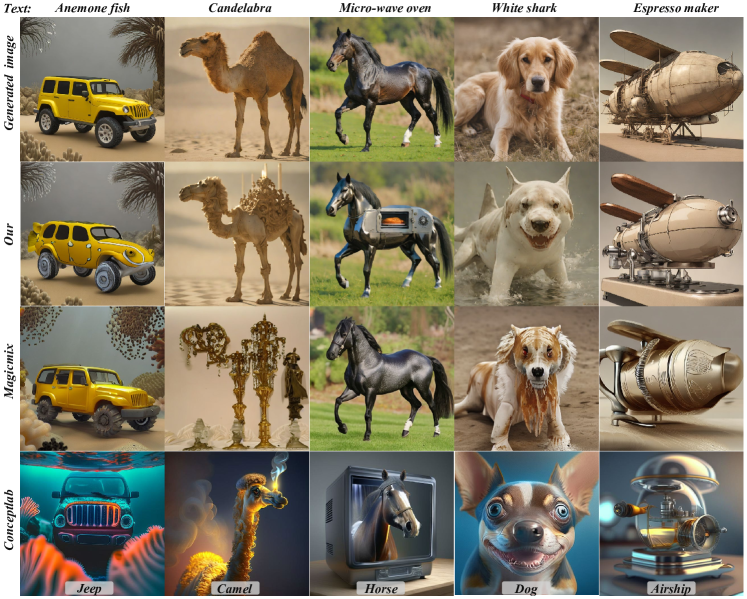The height and width of the screenshot is (599, 747).
Task: Open the Magicmix golden candelabra image
Action: point(236,377)
